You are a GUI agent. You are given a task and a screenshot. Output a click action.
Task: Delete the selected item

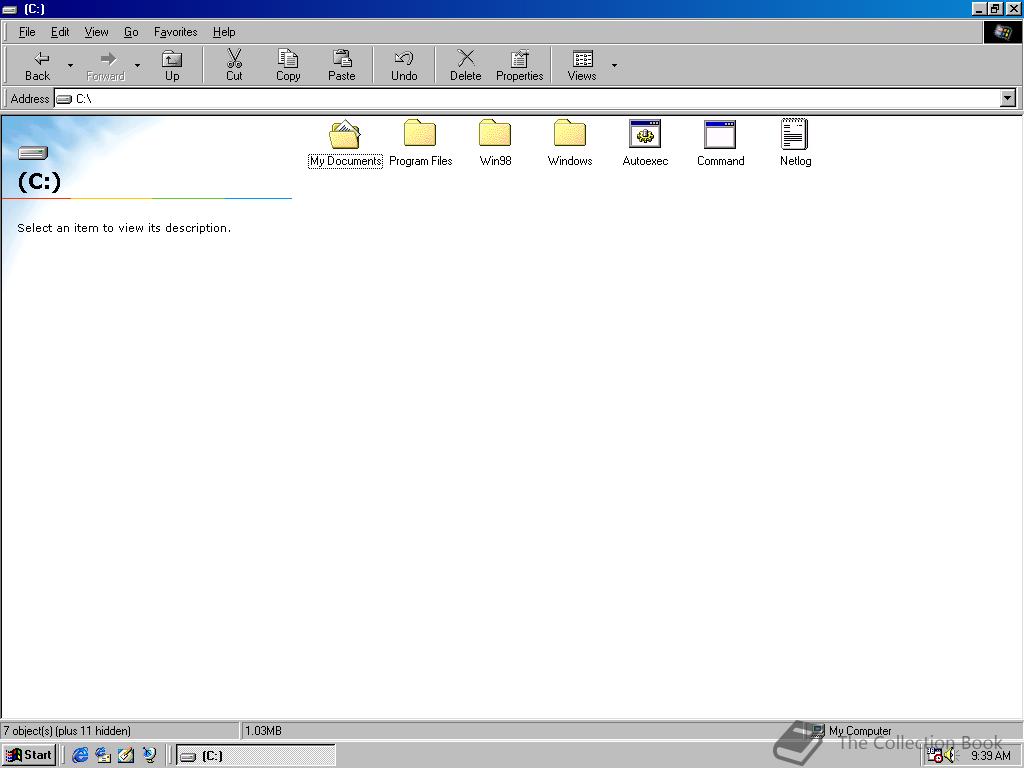click(466, 65)
